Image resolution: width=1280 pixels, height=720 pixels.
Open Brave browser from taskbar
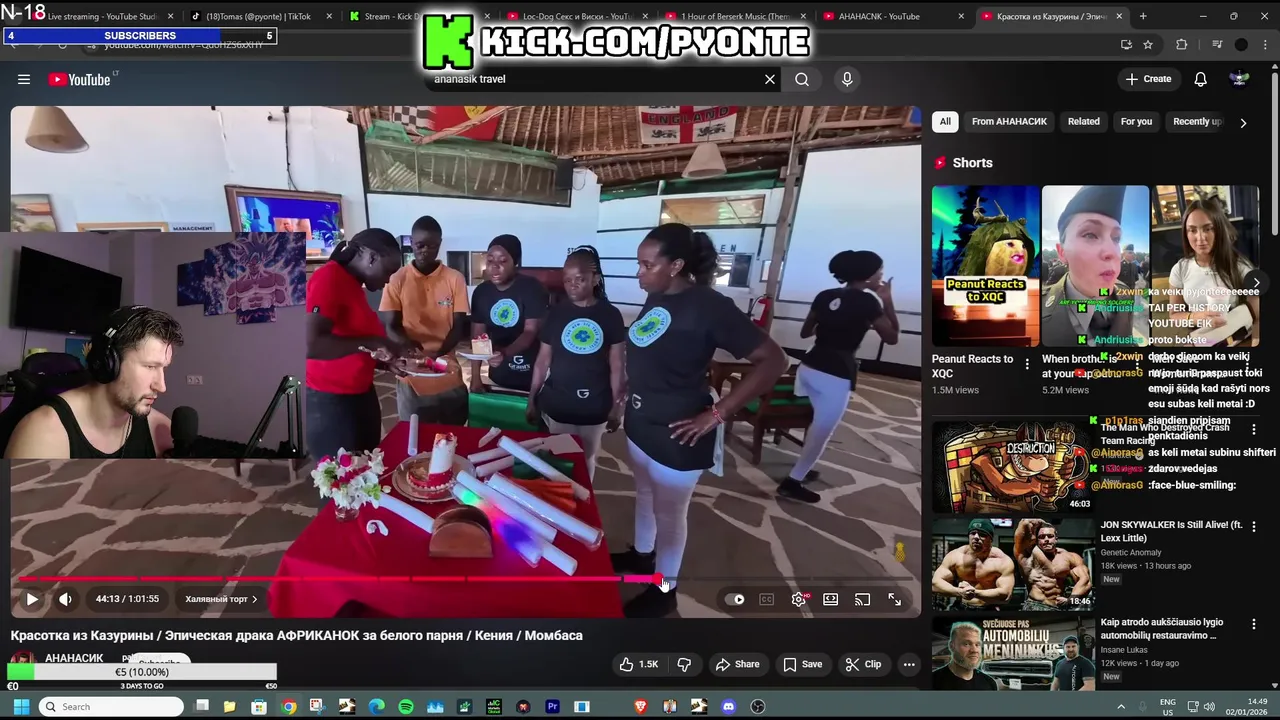[641, 707]
